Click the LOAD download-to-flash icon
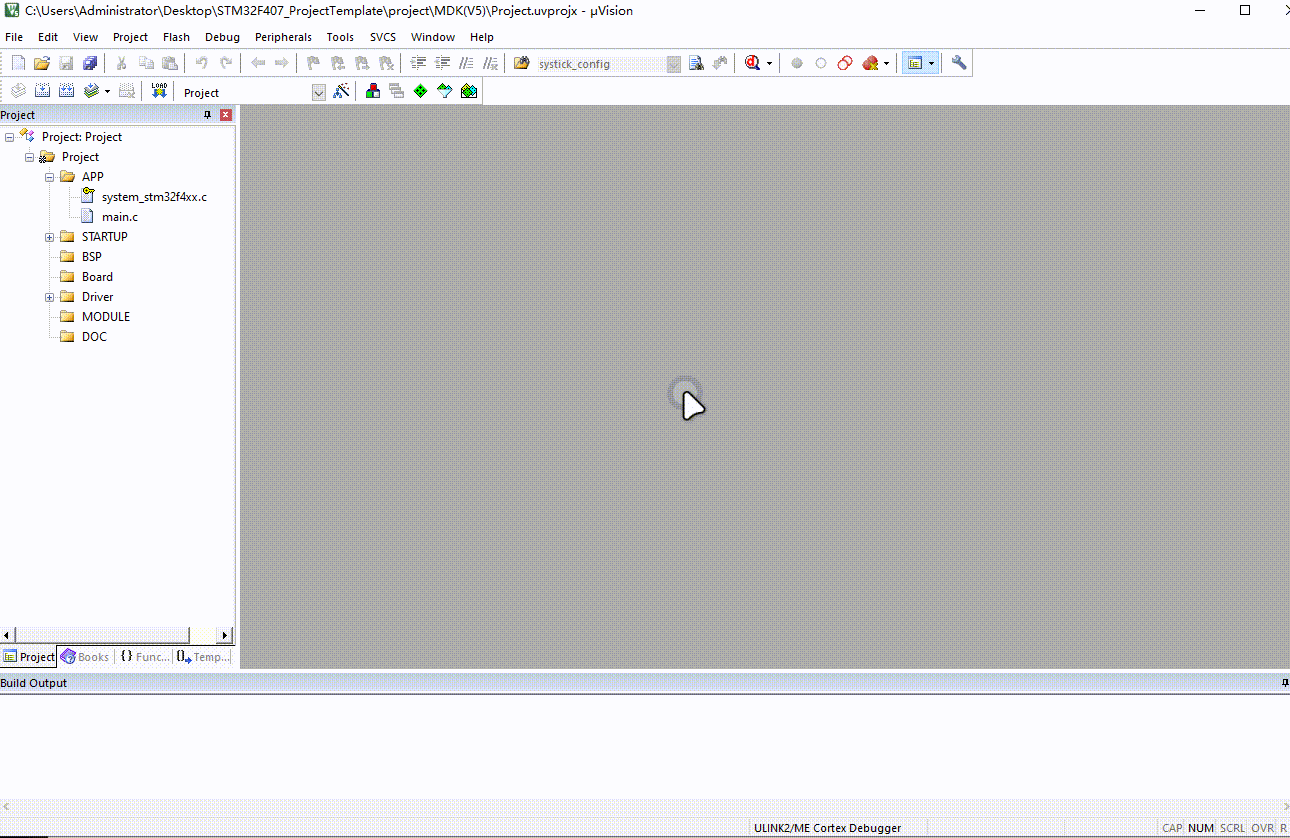 click(159, 91)
